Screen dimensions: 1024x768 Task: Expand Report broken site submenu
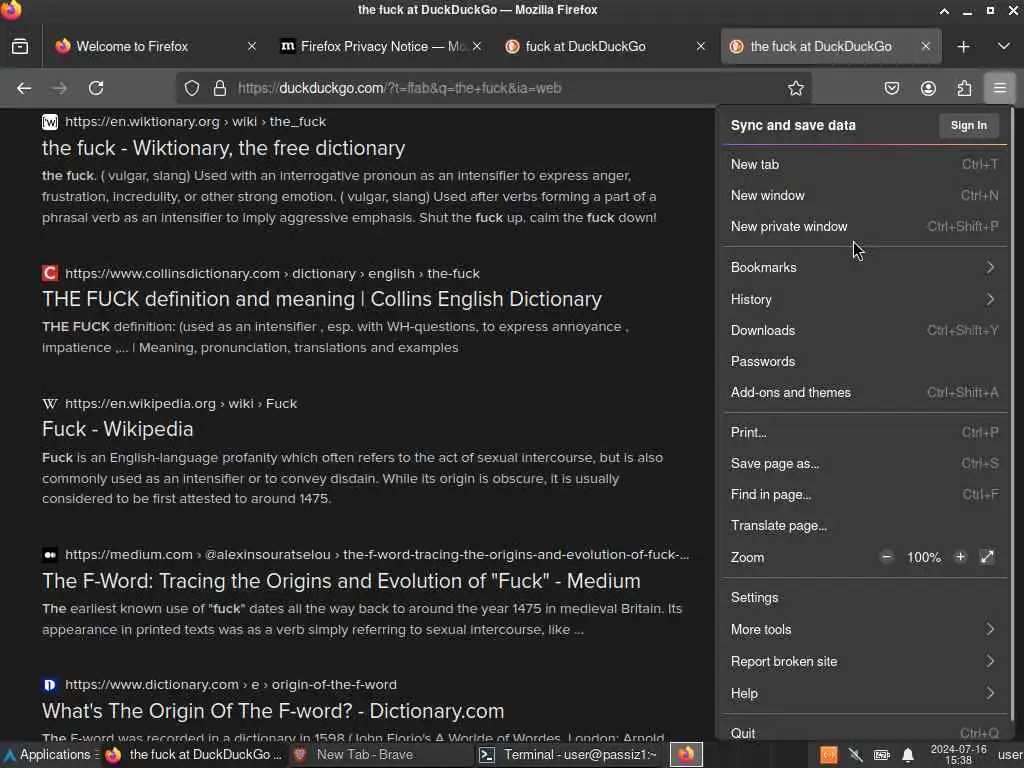(x=865, y=662)
